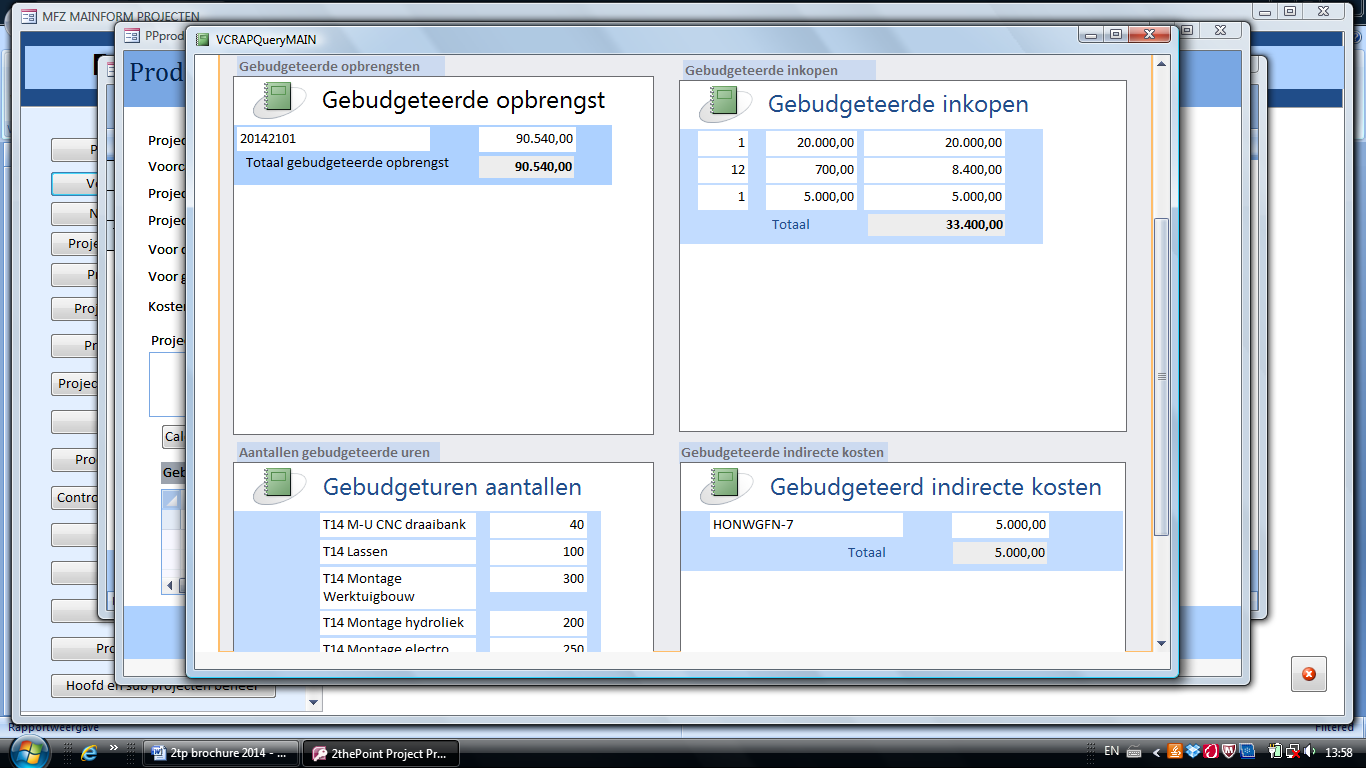Click the T14 Montage hydroliek row
This screenshot has width=1366, height=768.
point(398,623)
